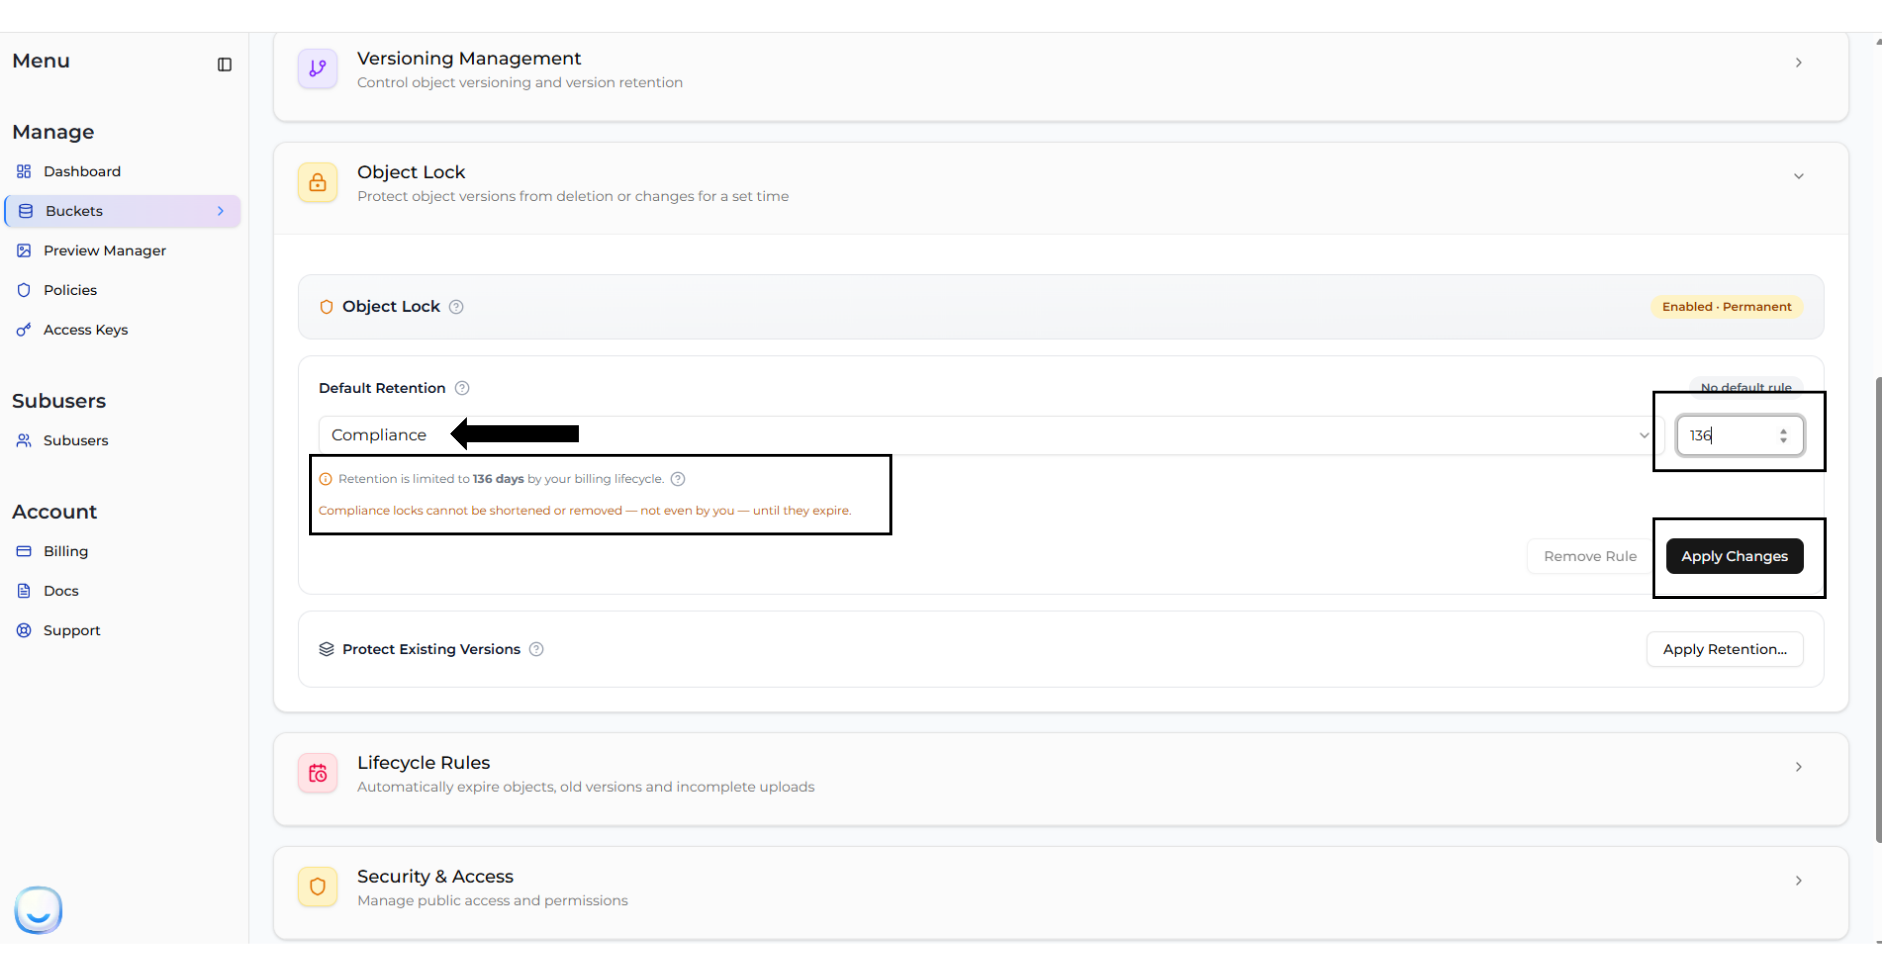The image size is (1882, 975).
Task: Collapse the Object Lock section chevron
Action: pyautogui.click(x=1798, y=177)
